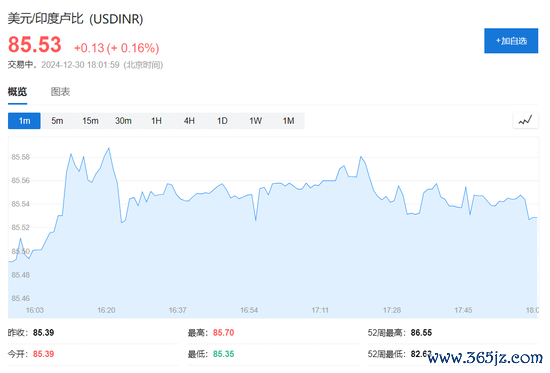Click the chart type line icon
The image size is (550, 373).
525,121
